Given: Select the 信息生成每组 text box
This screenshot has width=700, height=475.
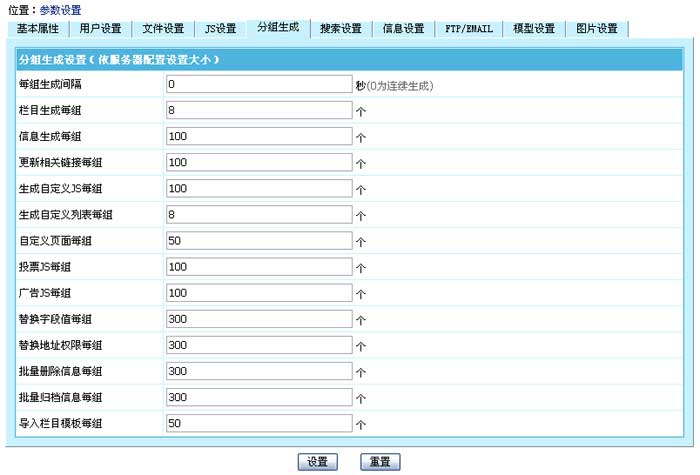Looking at the screenshot, I should pos(259,136).
